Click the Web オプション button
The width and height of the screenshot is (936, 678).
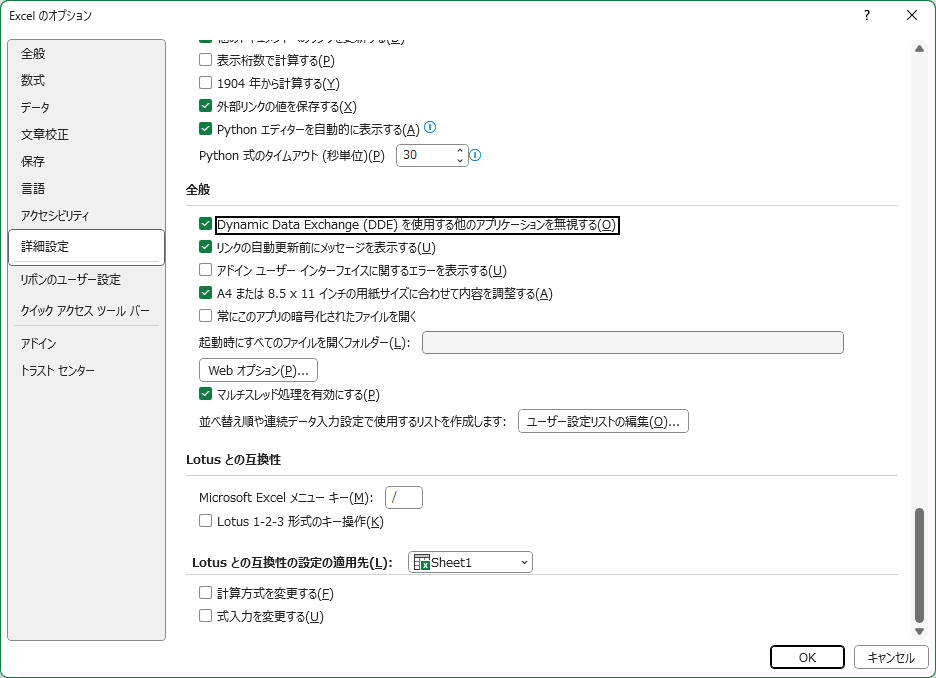click(258, 370)
